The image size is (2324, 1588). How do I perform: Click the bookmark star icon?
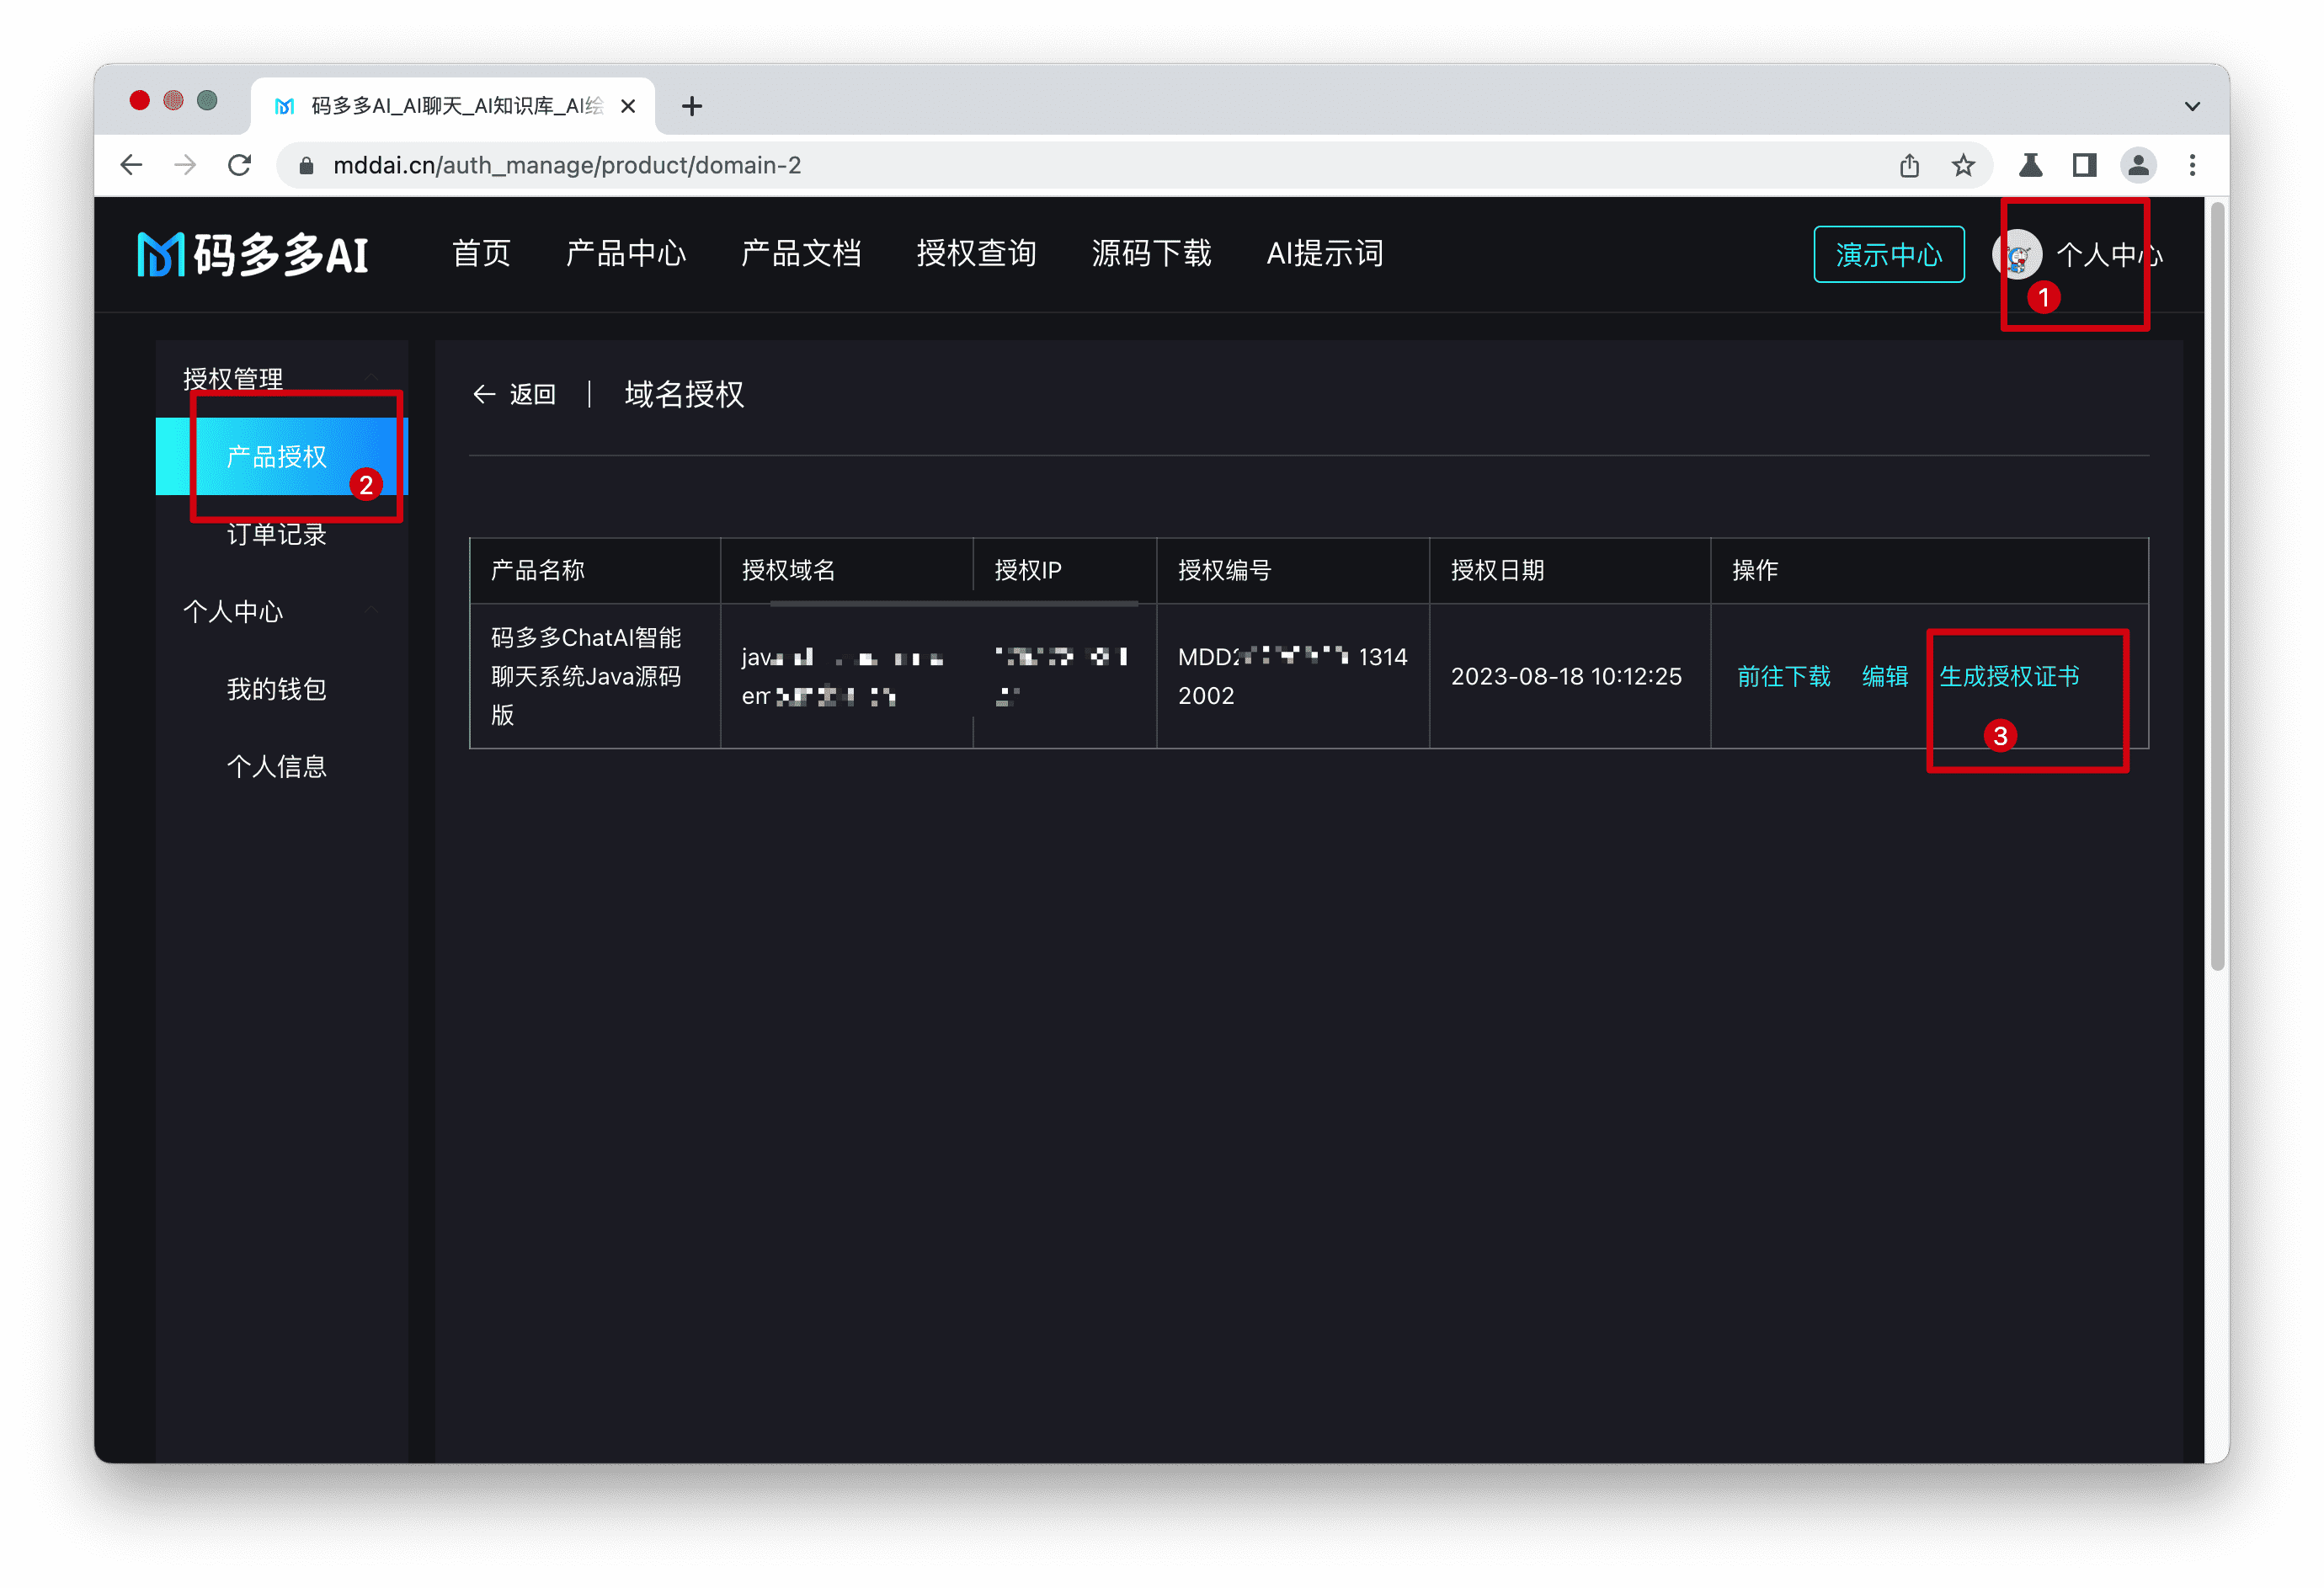tap(1963, 165)
